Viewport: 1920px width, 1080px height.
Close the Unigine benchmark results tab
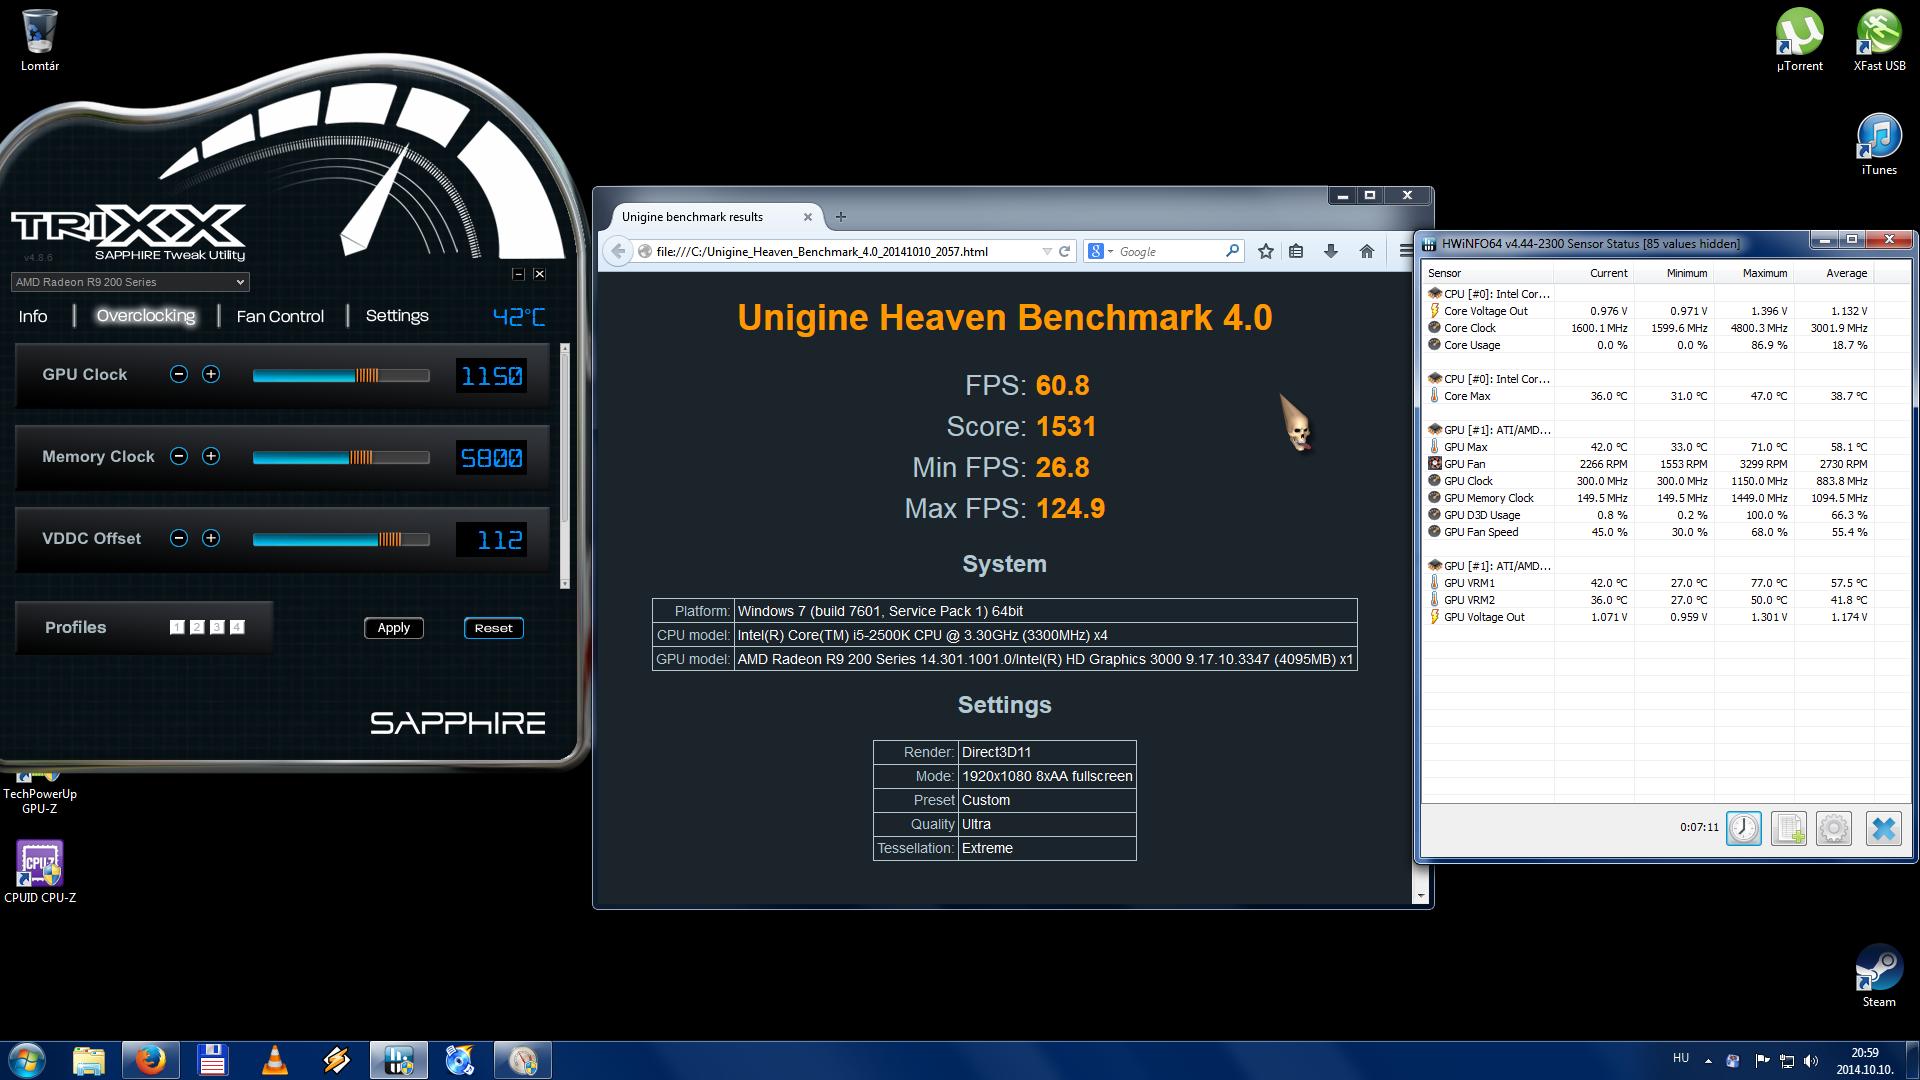[808, 216]
